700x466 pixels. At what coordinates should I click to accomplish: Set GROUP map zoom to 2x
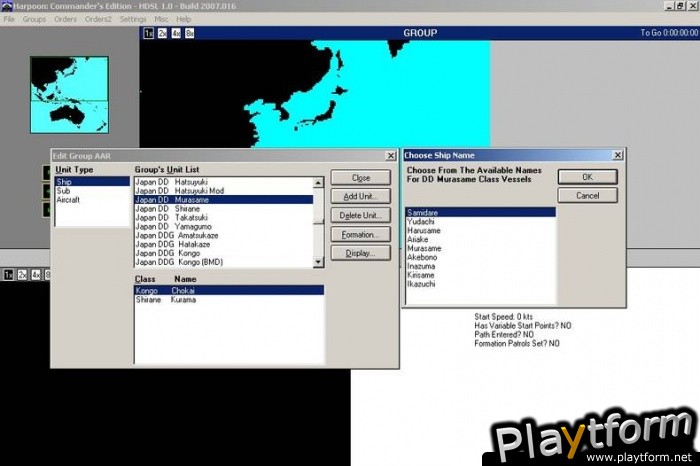(x=162, y=33)
